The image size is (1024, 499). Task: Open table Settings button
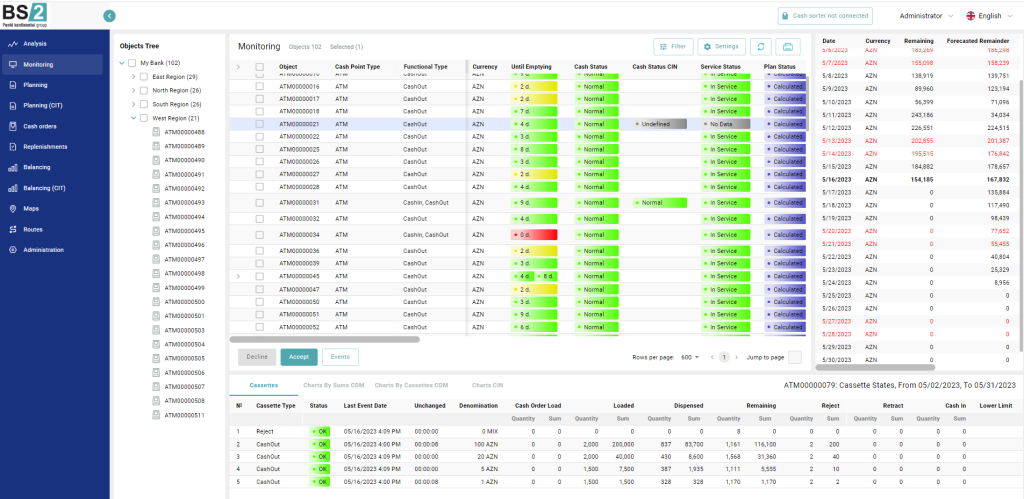721,47
